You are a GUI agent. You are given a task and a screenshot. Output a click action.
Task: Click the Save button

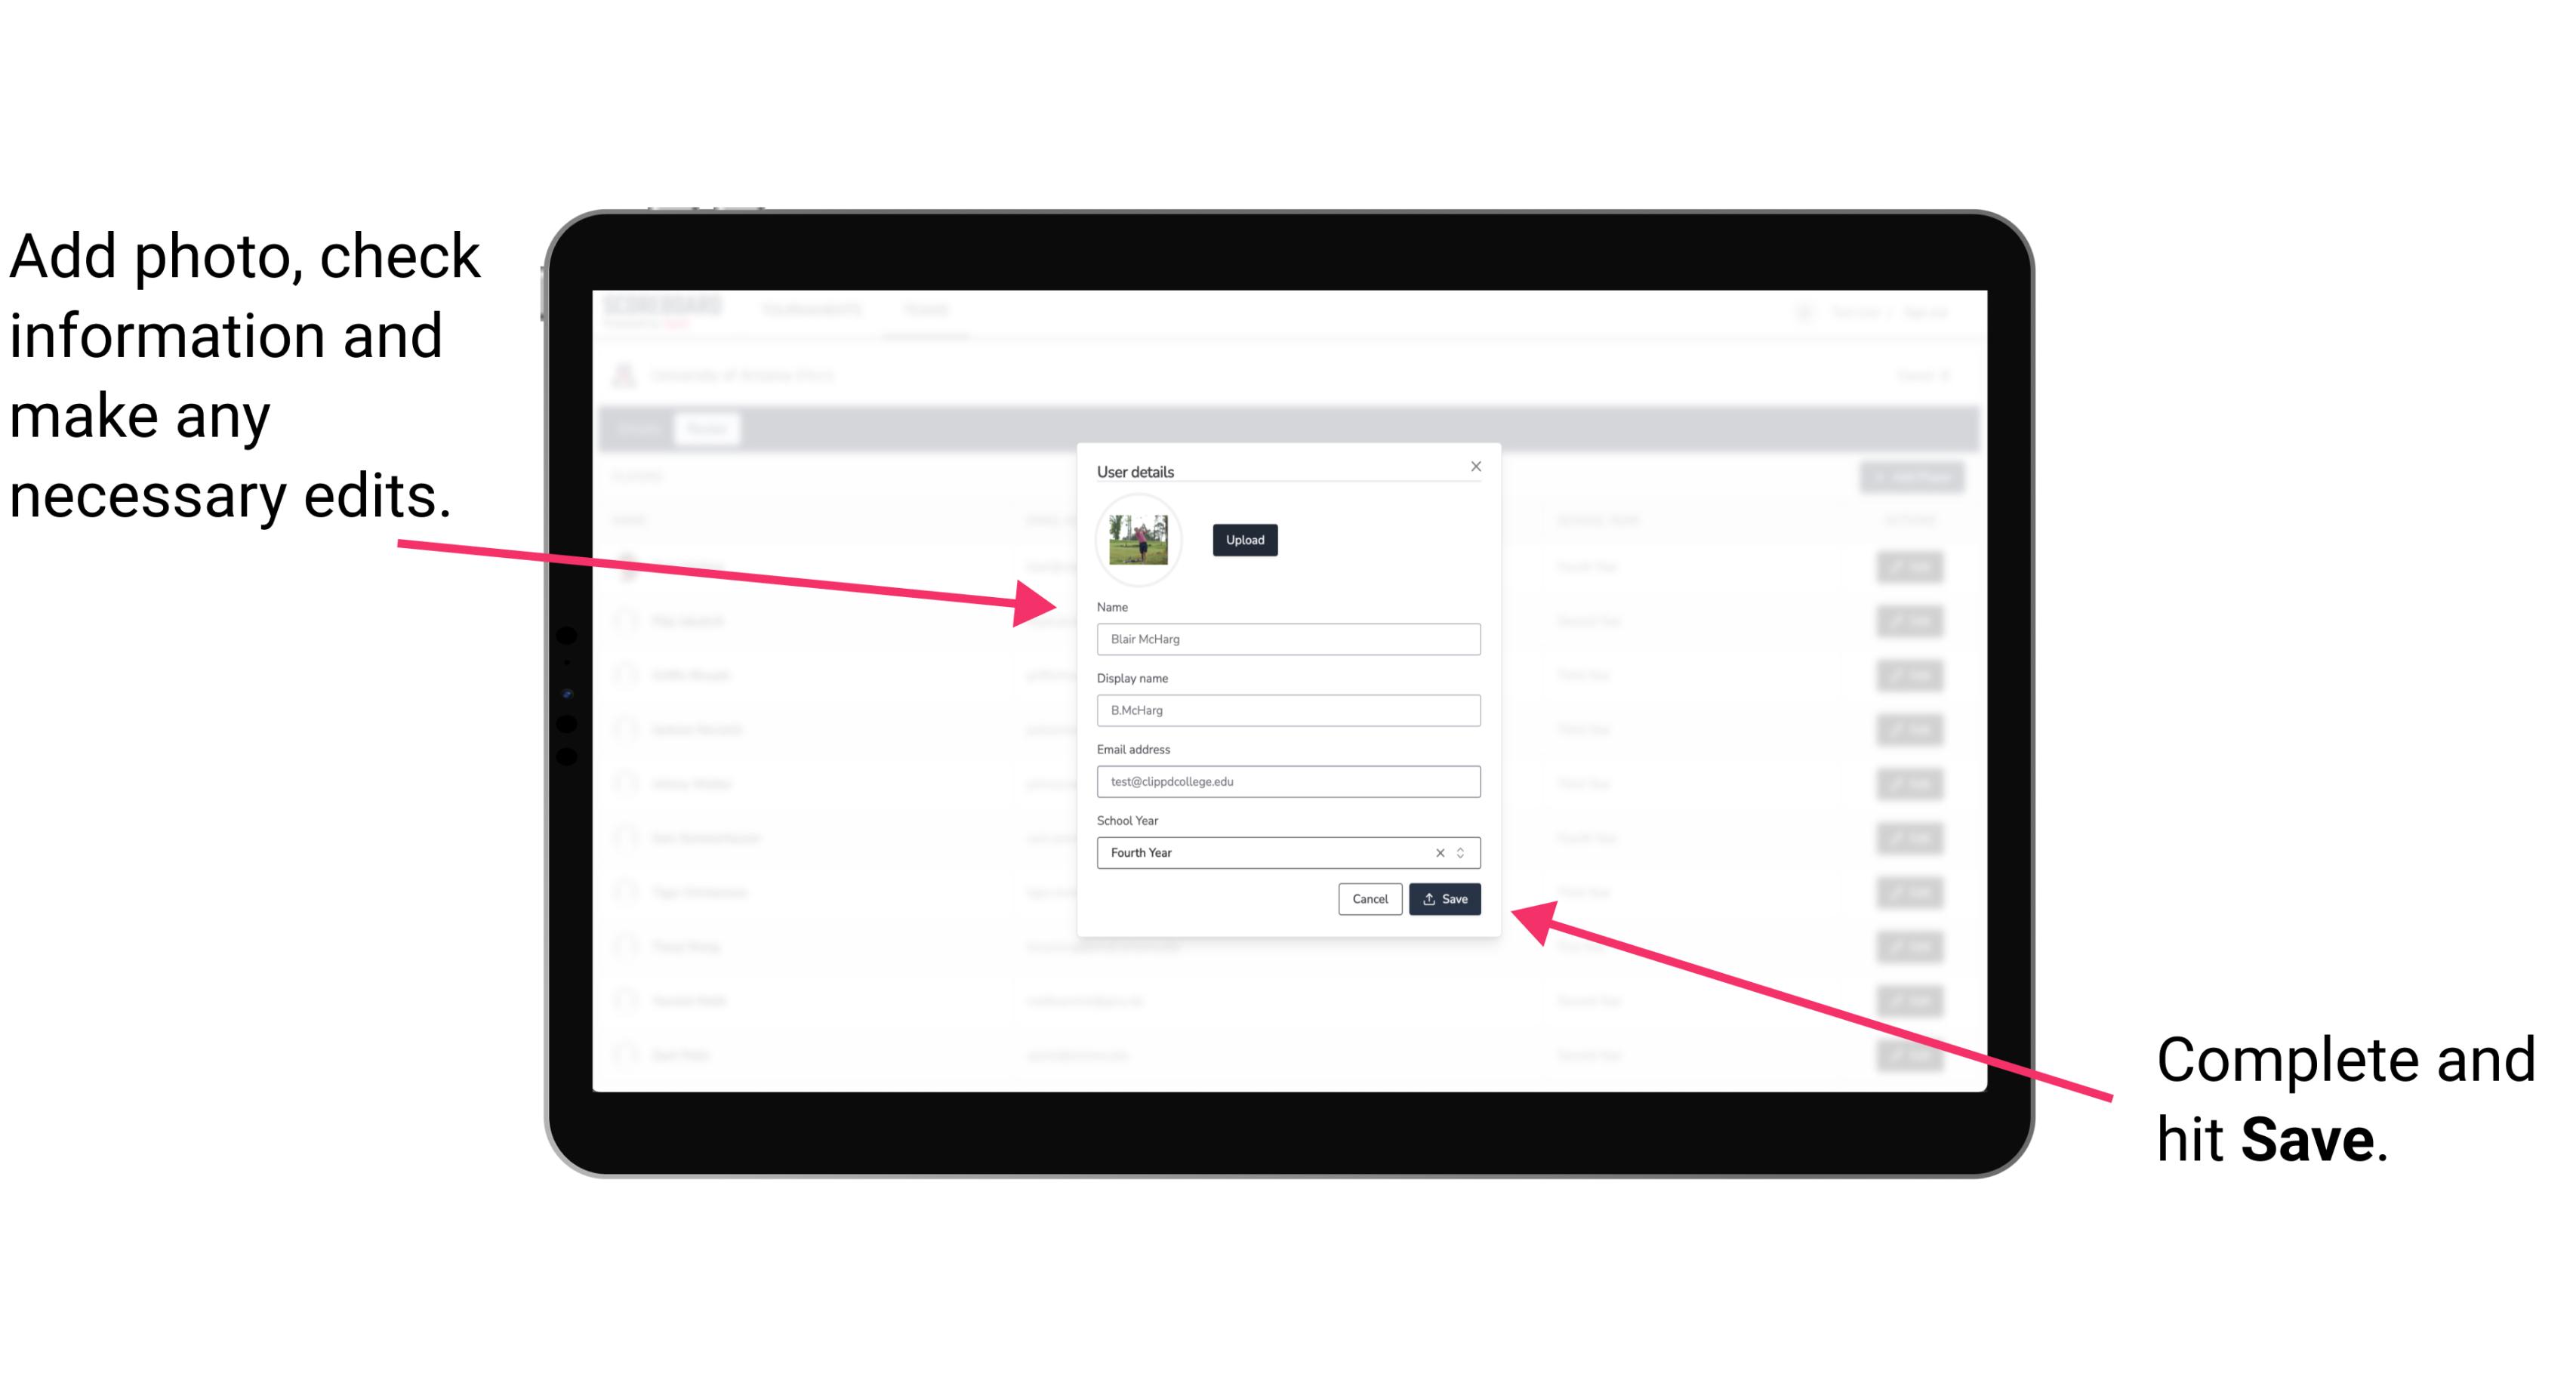(x=1444, y=900)
